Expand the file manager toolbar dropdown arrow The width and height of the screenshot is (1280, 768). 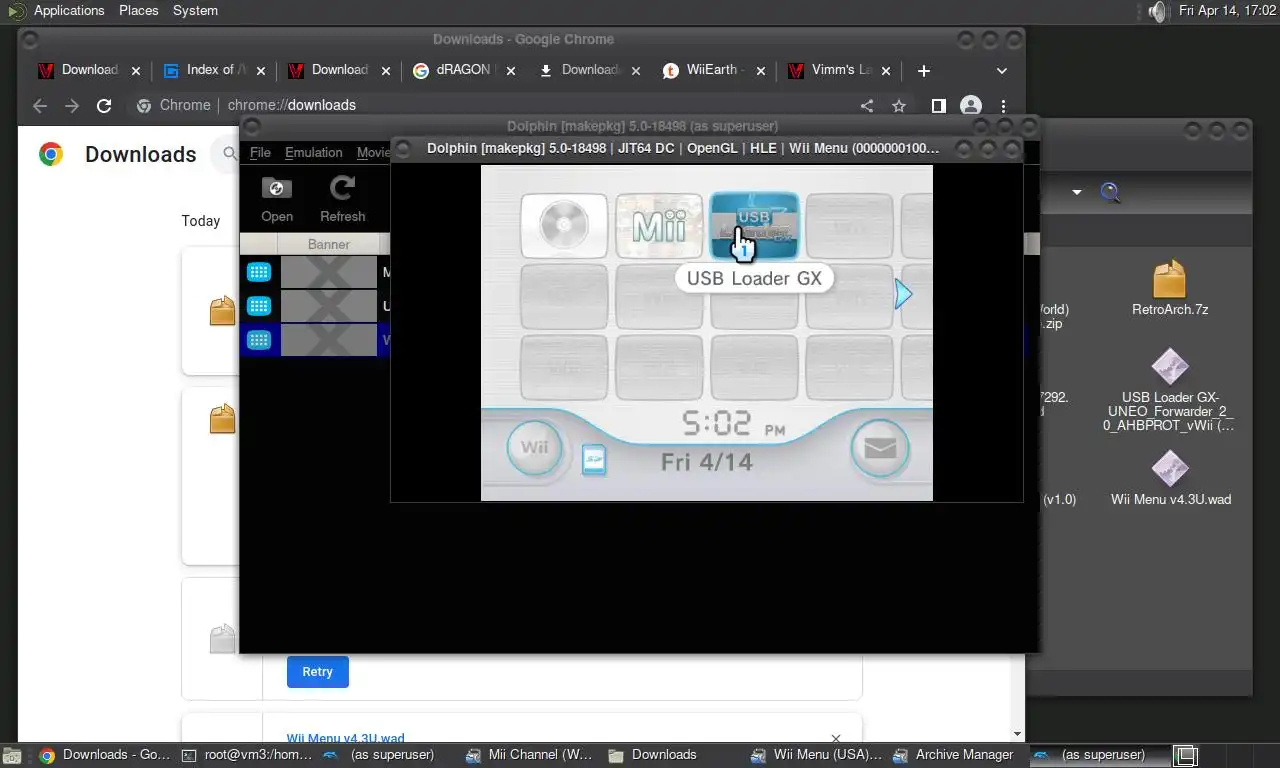(1077, 192)
